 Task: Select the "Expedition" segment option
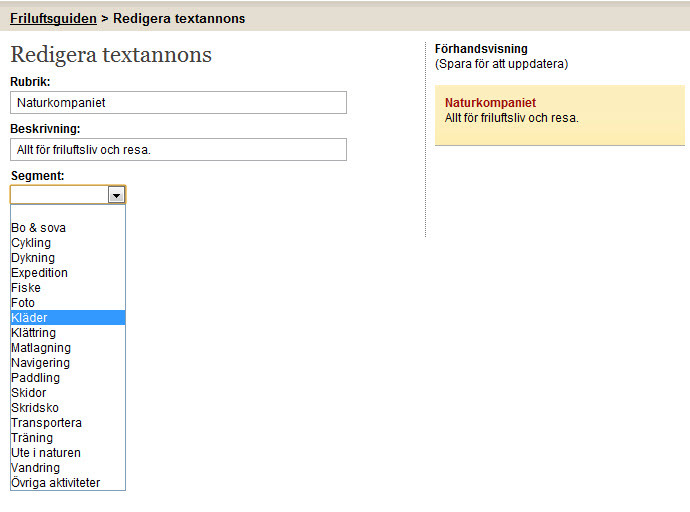pos(68,273)
